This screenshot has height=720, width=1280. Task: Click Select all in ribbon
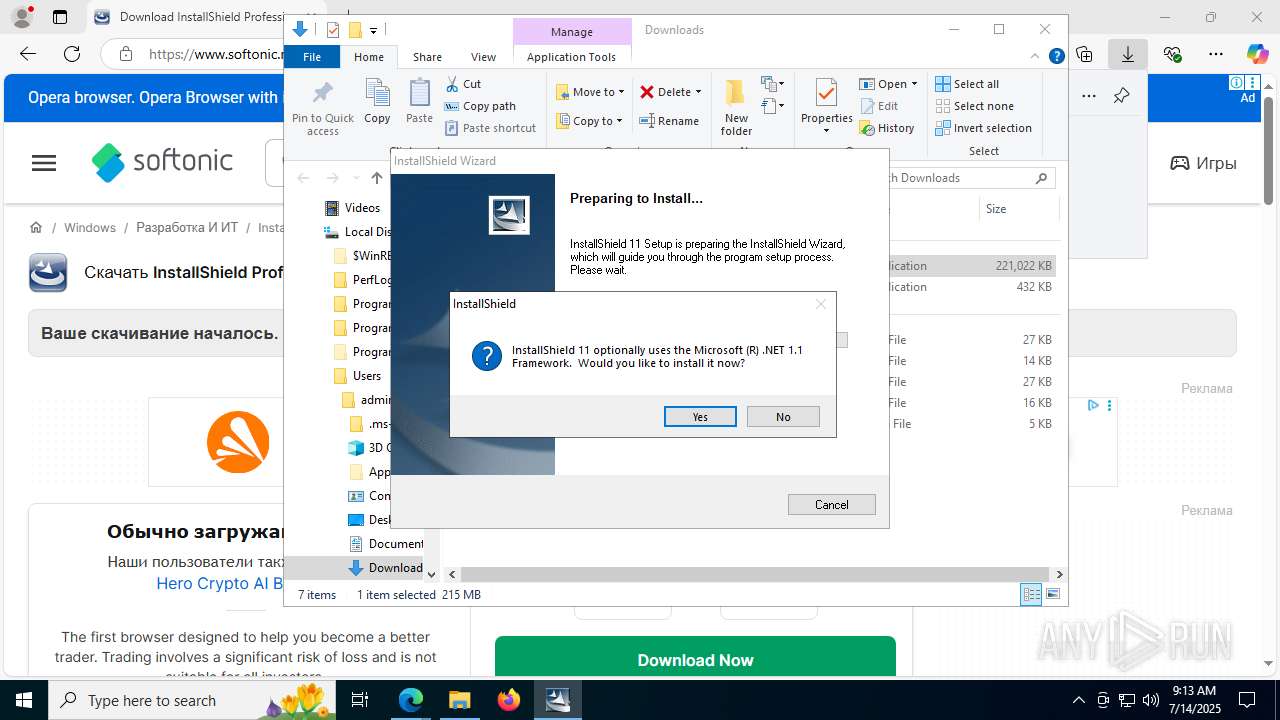[967, 84]
